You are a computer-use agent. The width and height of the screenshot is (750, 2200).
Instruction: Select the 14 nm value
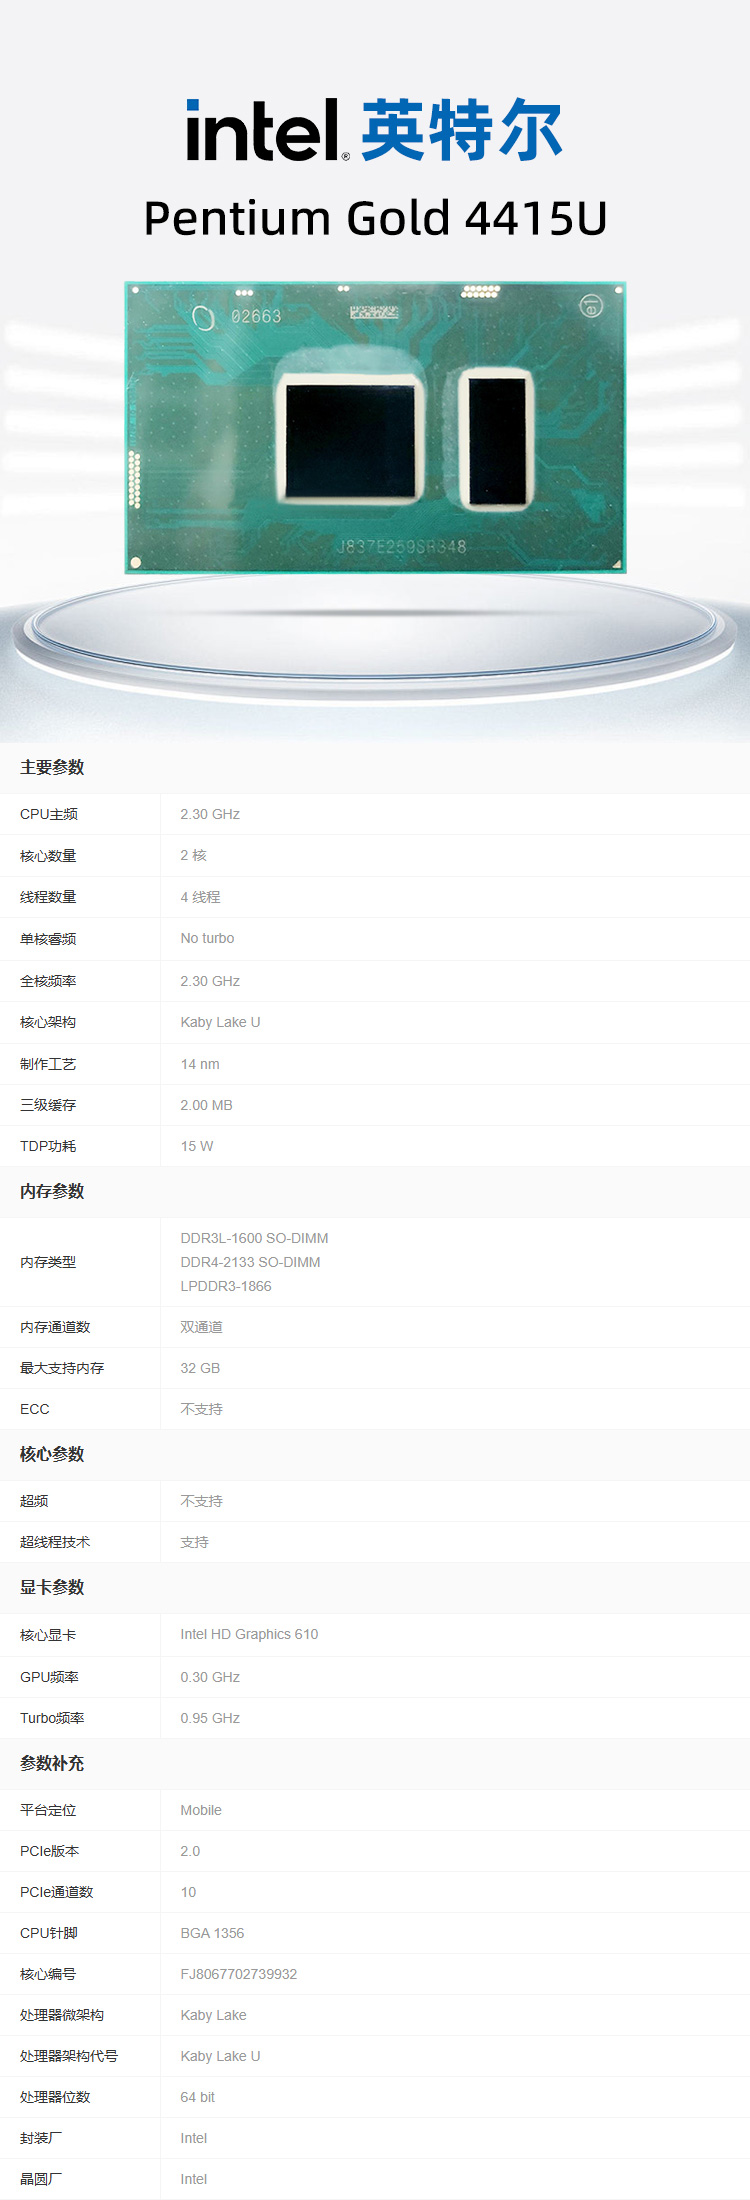coord(200,1064)
